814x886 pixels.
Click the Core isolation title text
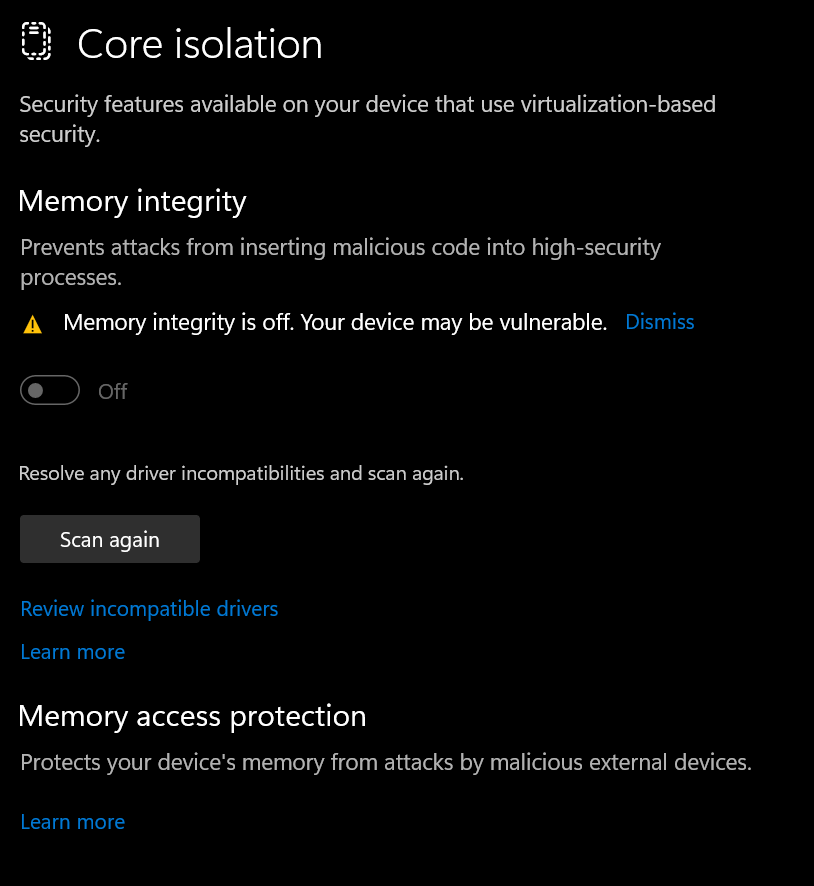(x=199, y=43)
